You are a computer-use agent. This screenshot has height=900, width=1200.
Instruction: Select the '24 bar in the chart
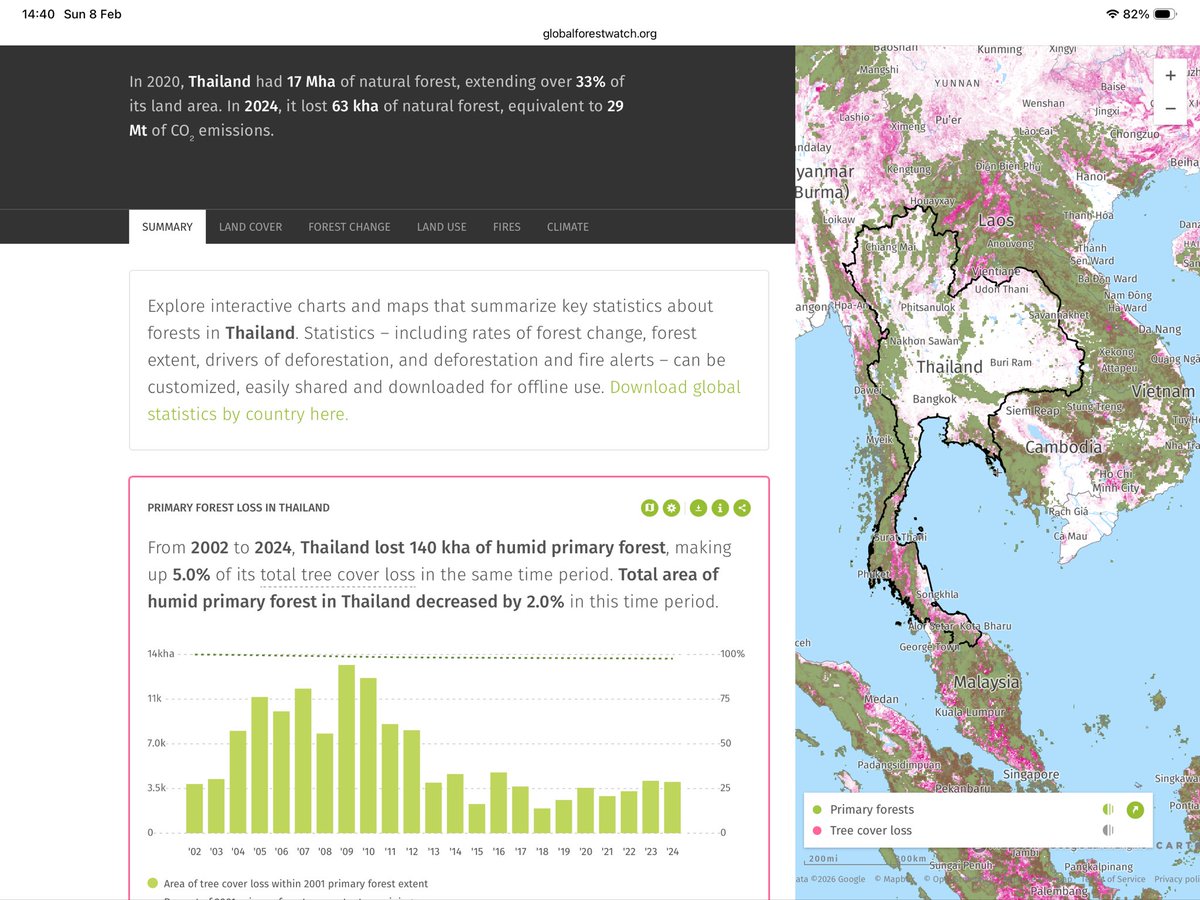(x=673, y=807)
